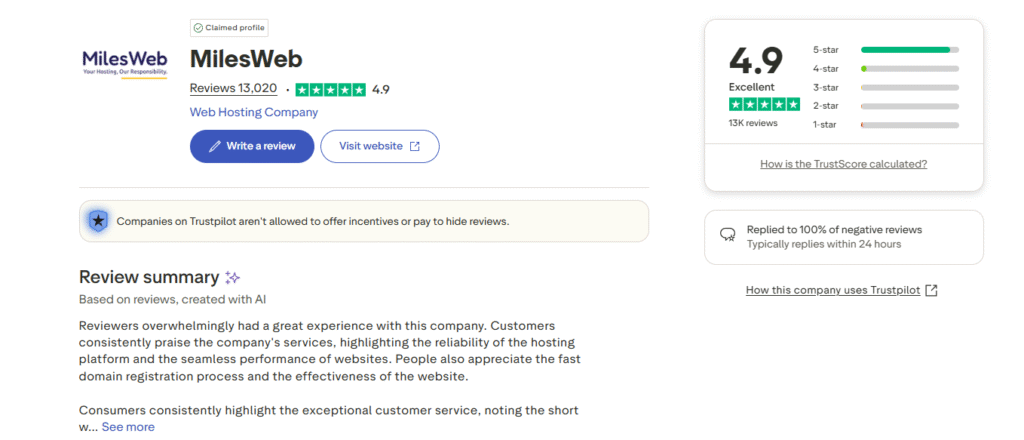The image size is (1024, 440).
Task: Click the pencil icon on Write a review
Action: pos(214,146)
